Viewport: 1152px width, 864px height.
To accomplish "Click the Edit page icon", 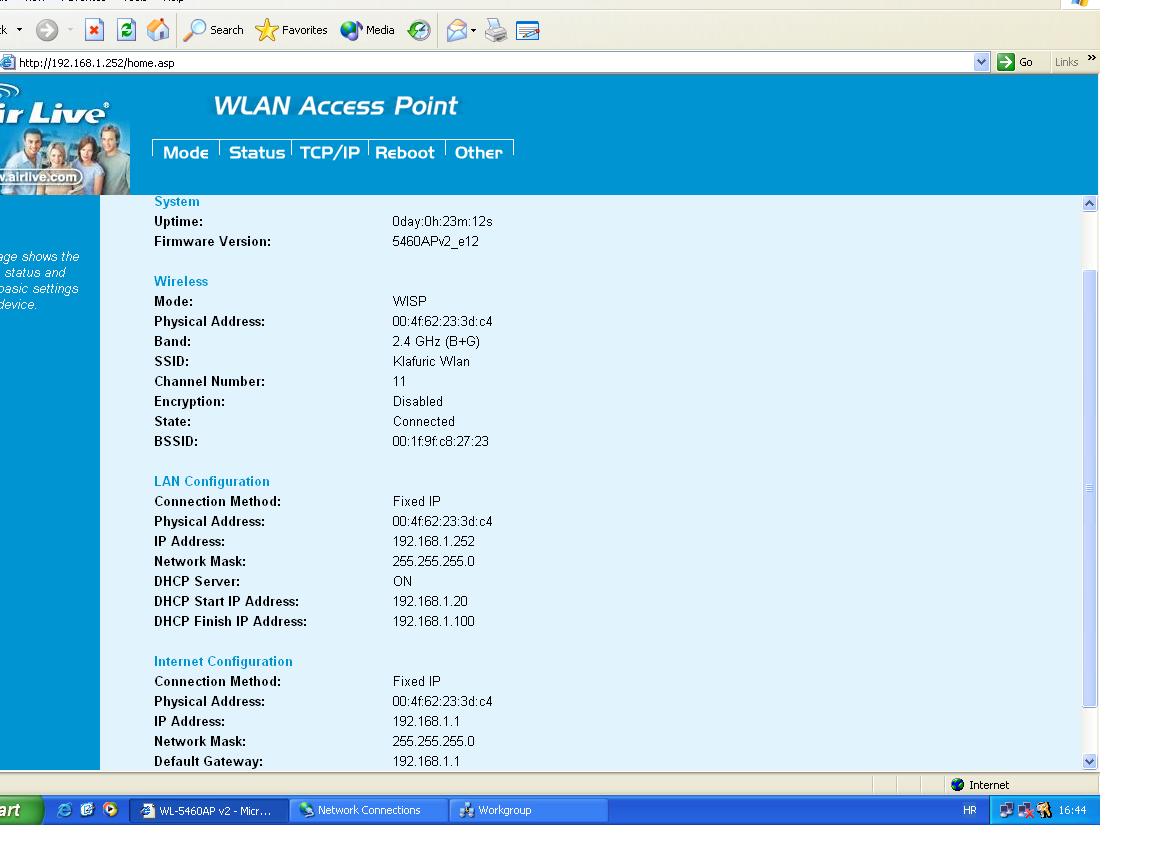I will pyautogui.click(x=528, y=30).
